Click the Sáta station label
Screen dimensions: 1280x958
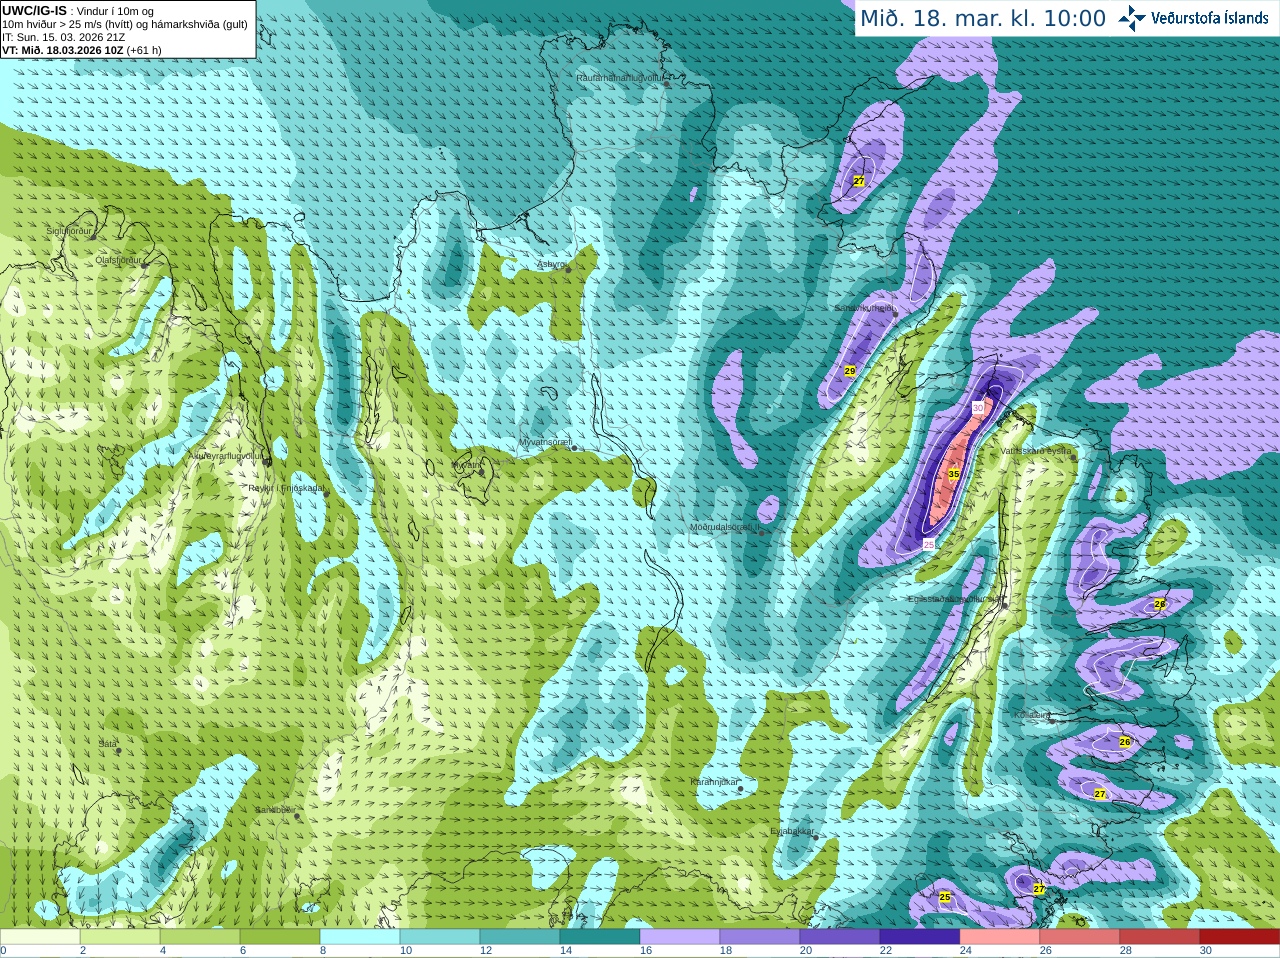click(107, 744)
